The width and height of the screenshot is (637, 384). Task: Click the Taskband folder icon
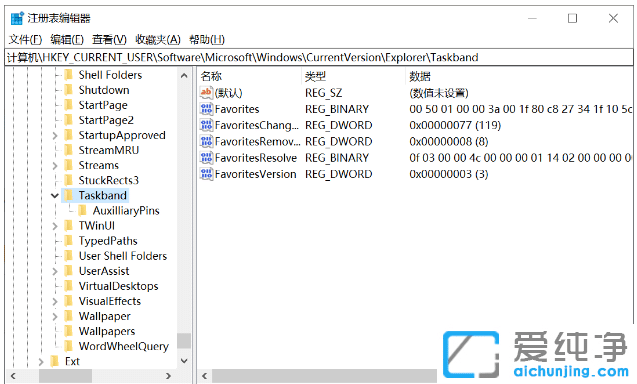[69, 195]
